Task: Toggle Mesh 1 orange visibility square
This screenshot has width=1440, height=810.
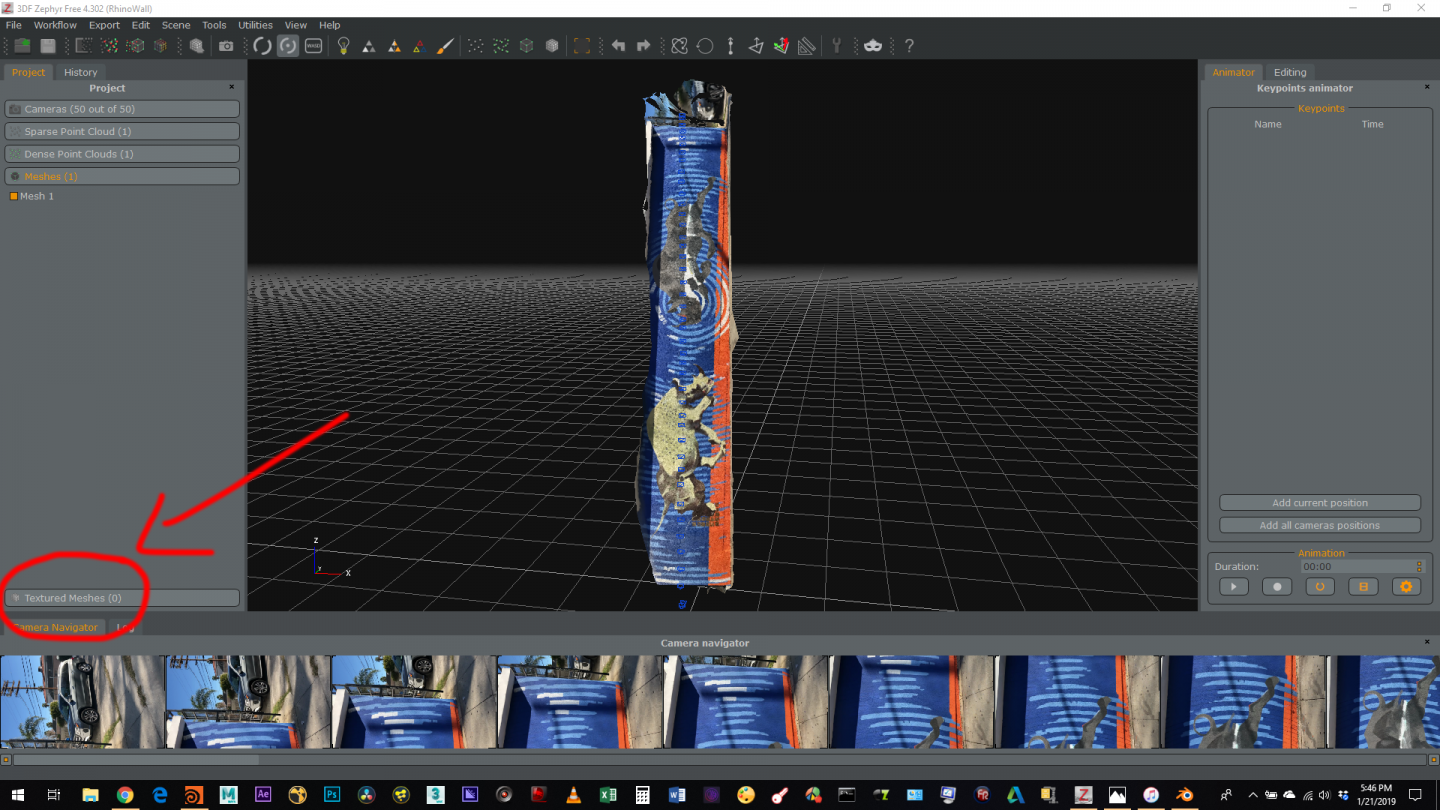Action: click(x=14, y=196)
